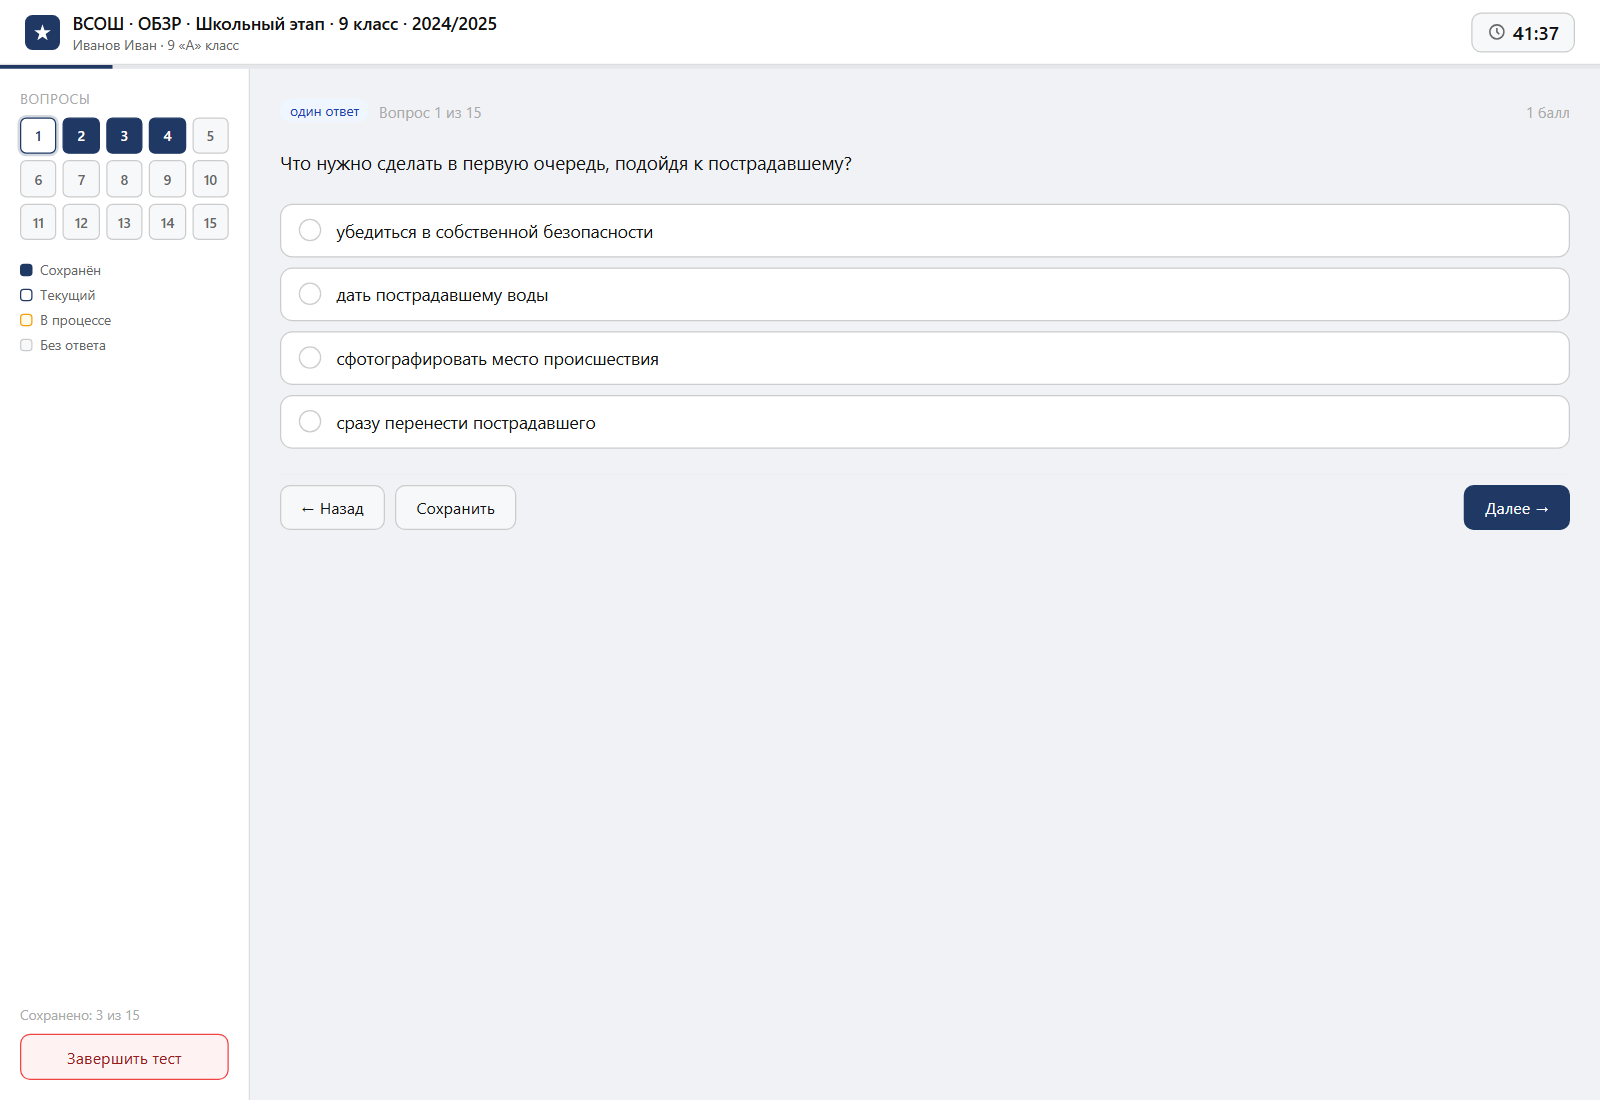Open question 15 tile

coord(210,223)
